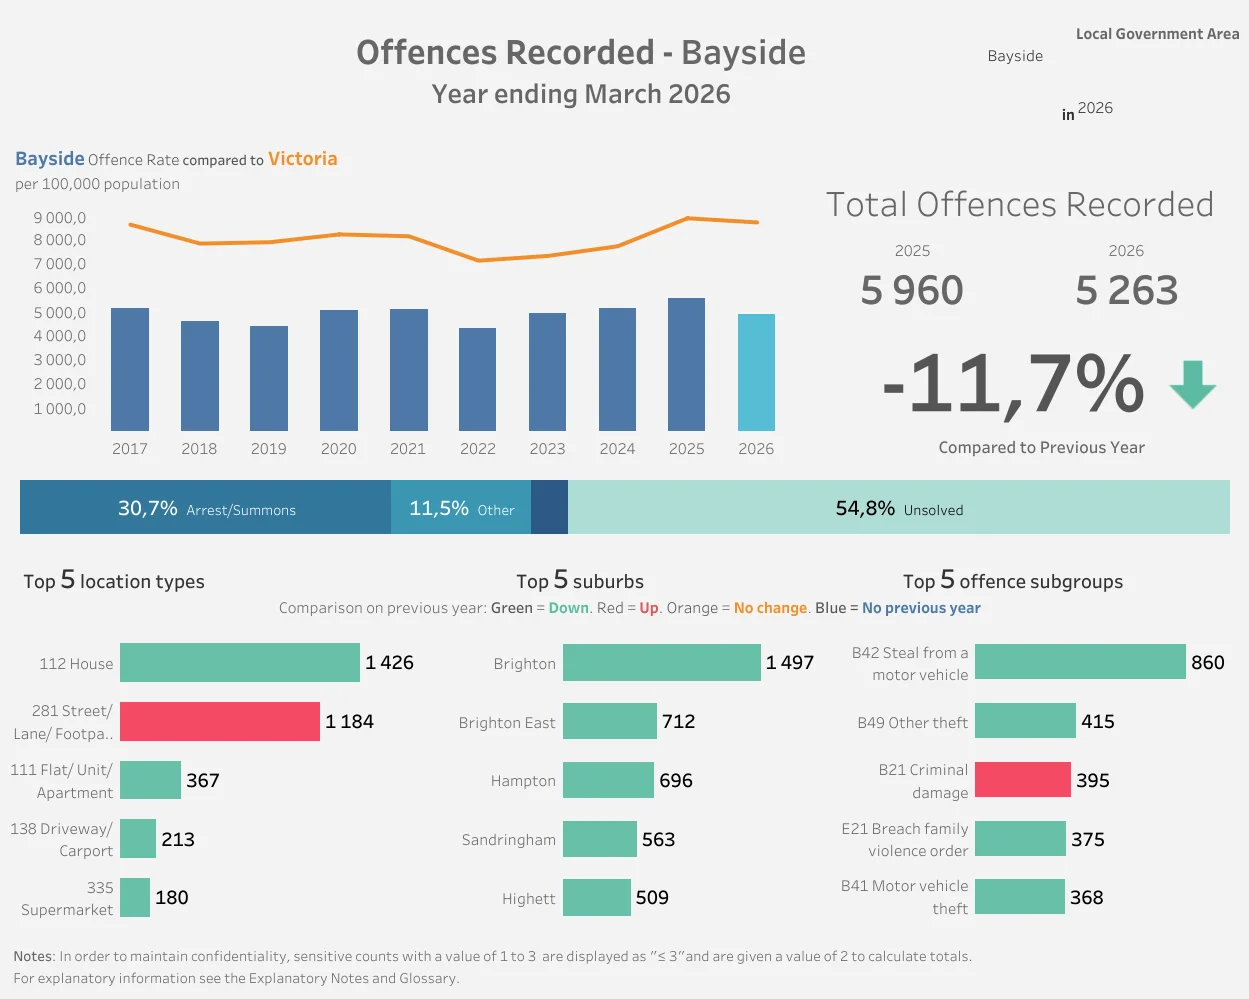Image resolution: width=1249 pixels, height=999 pixels.
Task: Select the 2017 offence rate bar
Action: tap(130, 369)
